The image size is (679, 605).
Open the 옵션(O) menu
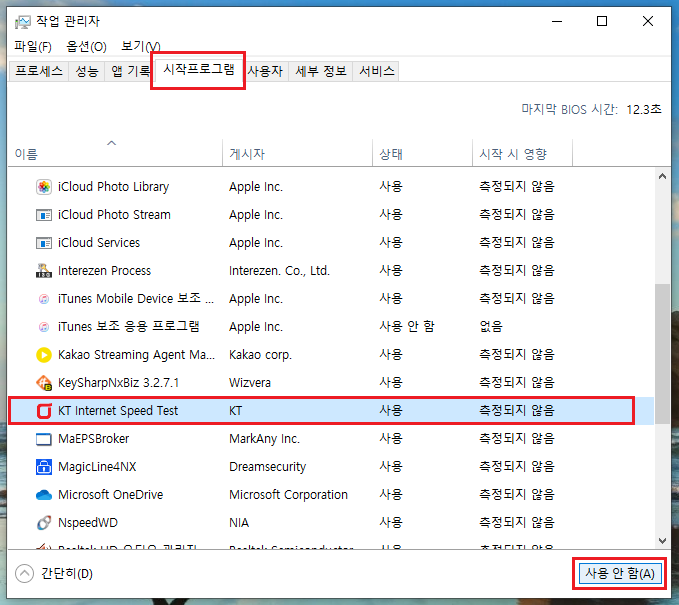[86, 46]
